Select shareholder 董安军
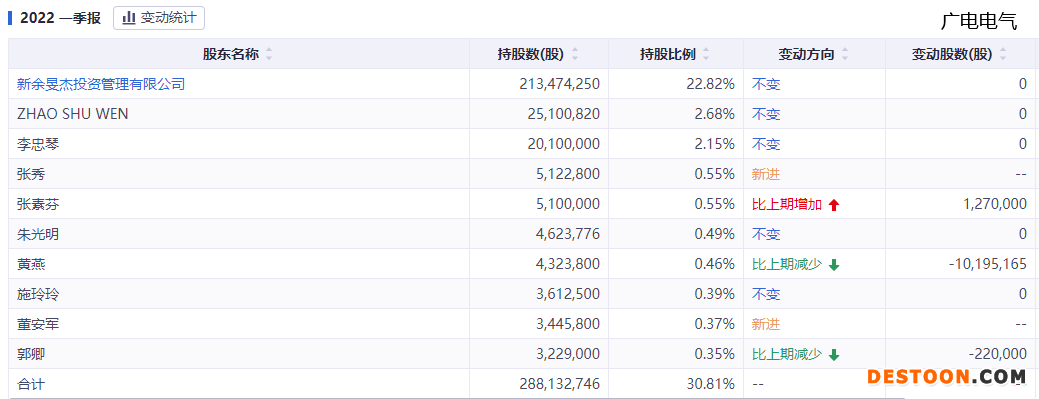The height and width of the screenshot is (399, 1039). click(38, 324)
